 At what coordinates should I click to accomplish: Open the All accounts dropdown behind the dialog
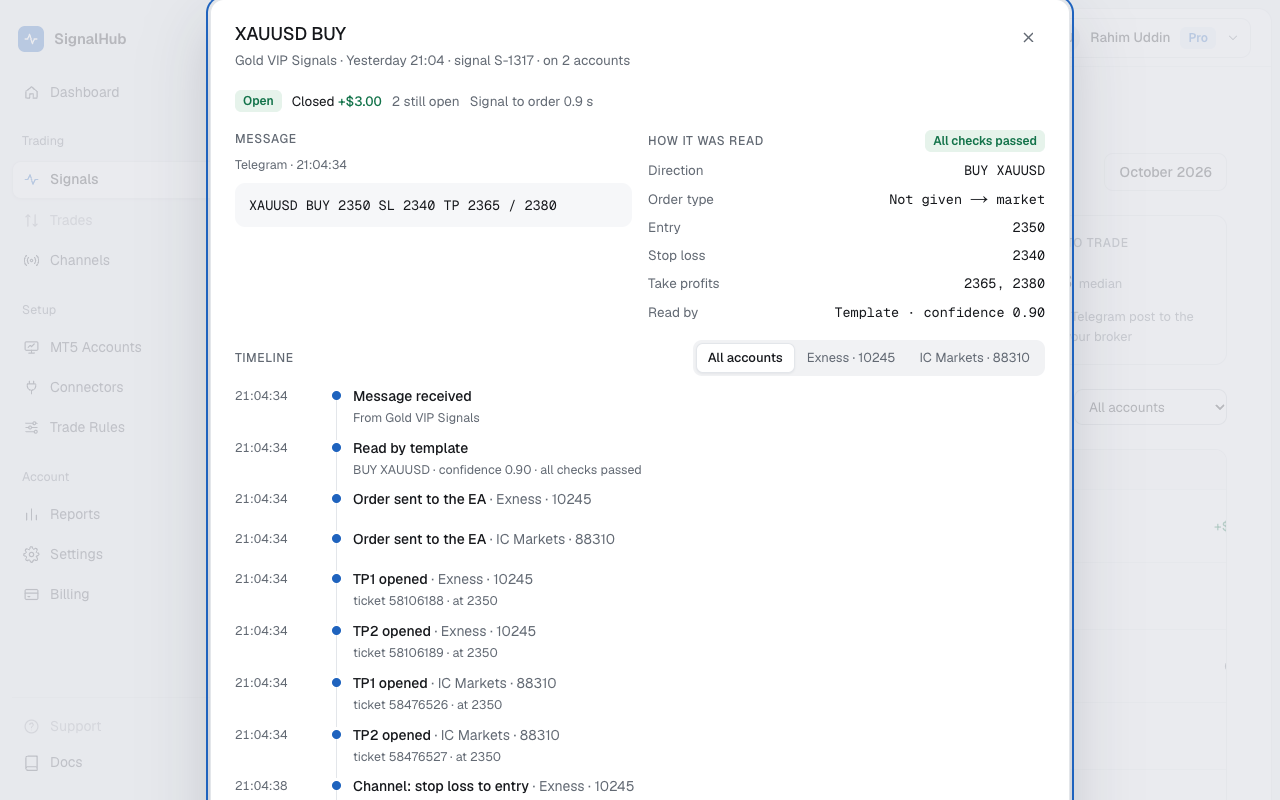pyautogui.click(x=1151, y=407)
